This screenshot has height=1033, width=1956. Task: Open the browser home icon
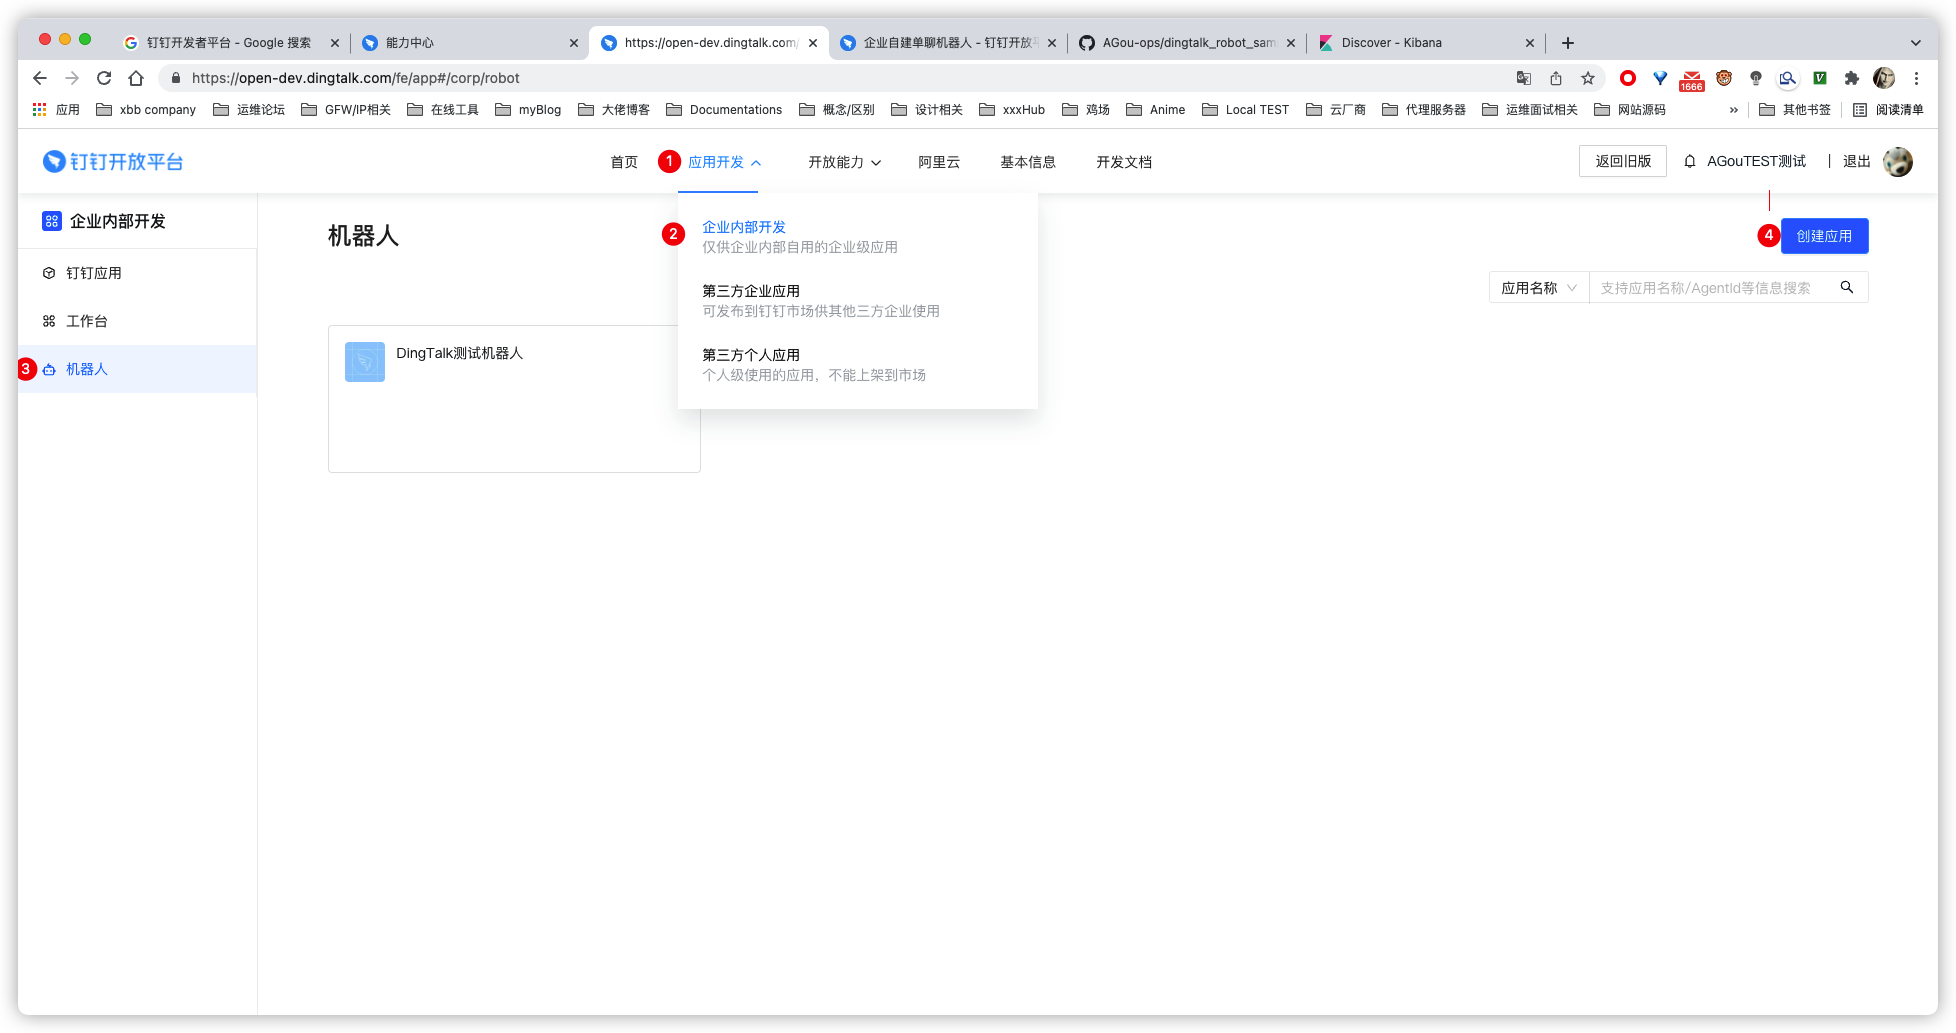coord(136,78)
